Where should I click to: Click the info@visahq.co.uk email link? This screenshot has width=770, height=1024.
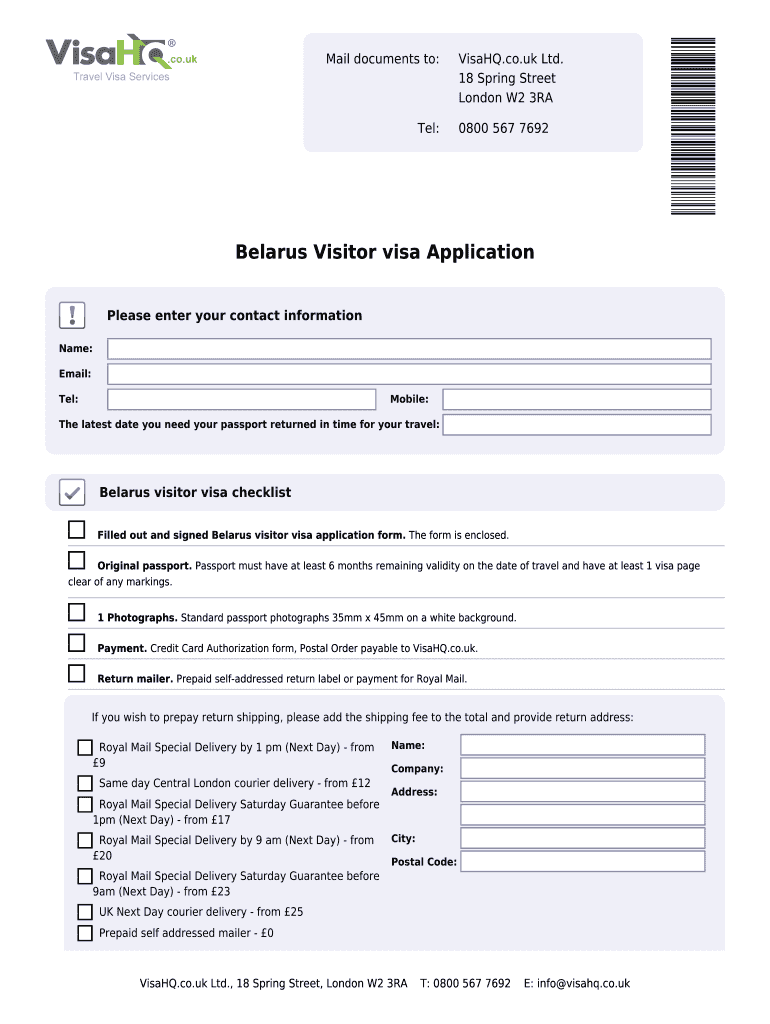[583, 983]
